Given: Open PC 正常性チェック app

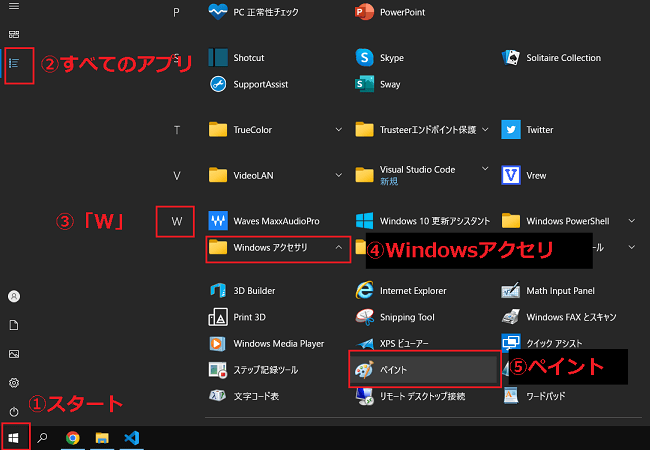Looking at the screenshot, I should (x=253, y=12).
